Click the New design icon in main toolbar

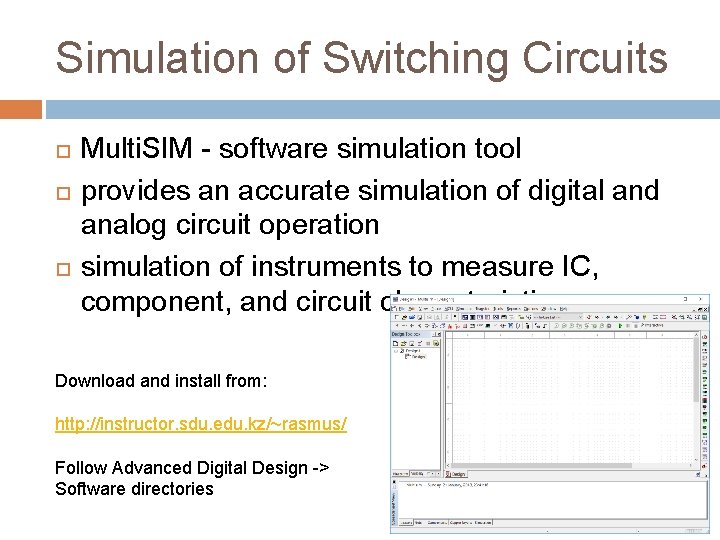[x=396, y=317]
